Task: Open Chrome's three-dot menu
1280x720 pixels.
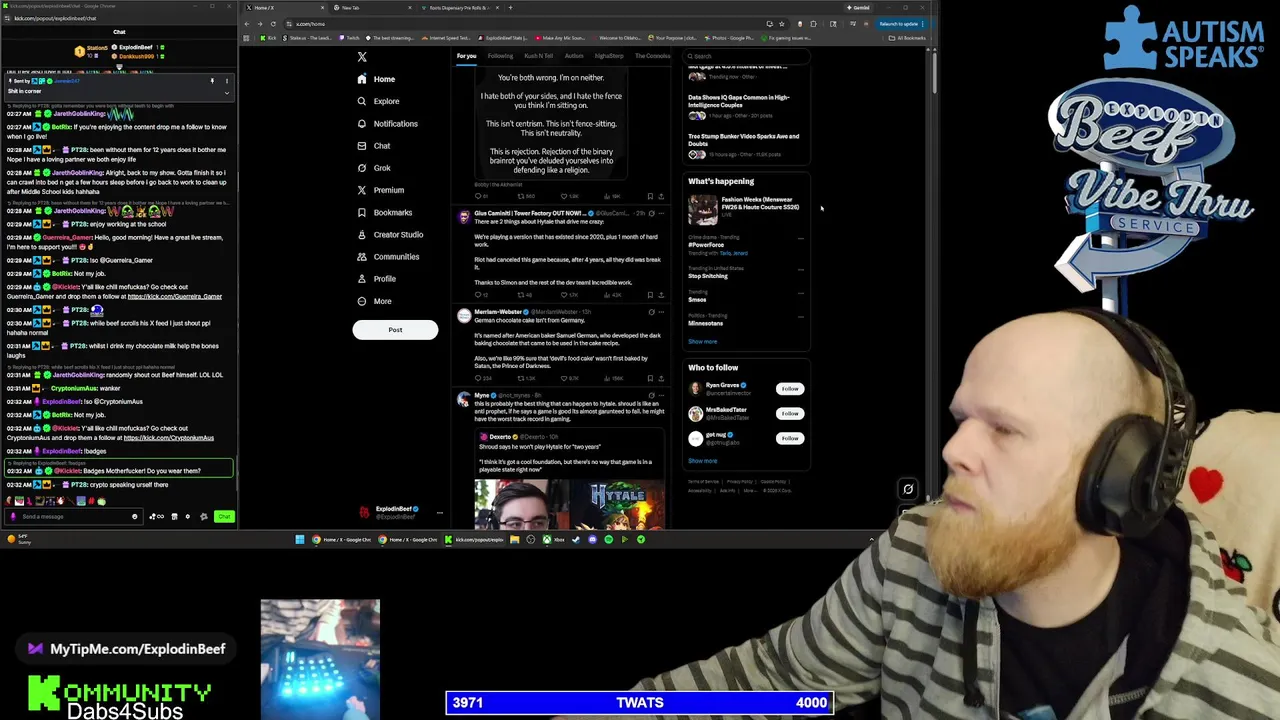Action: (924, 24)
